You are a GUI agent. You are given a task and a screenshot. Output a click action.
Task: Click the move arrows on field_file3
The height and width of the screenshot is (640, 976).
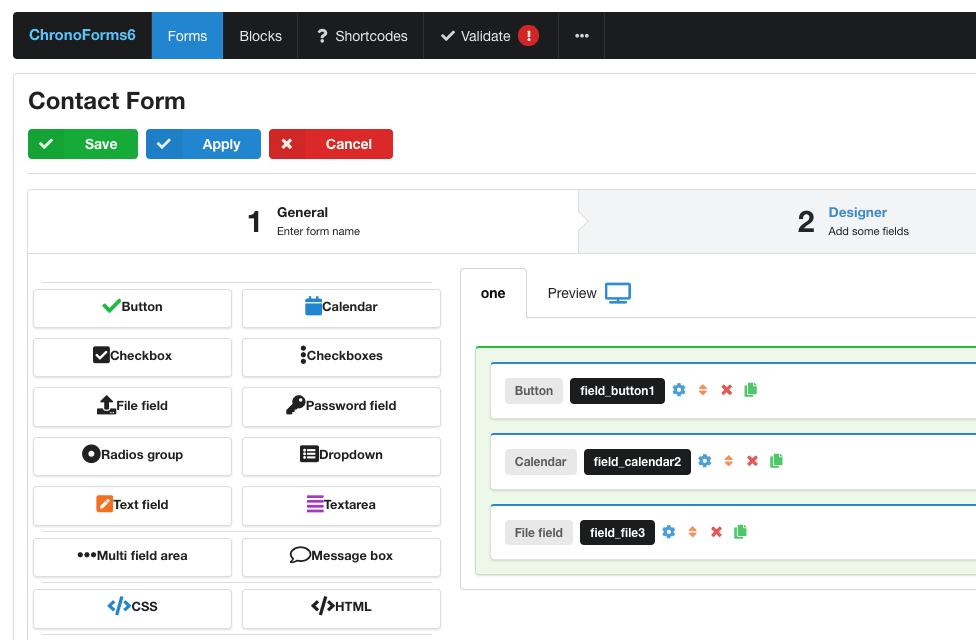(x=692, y=532)
